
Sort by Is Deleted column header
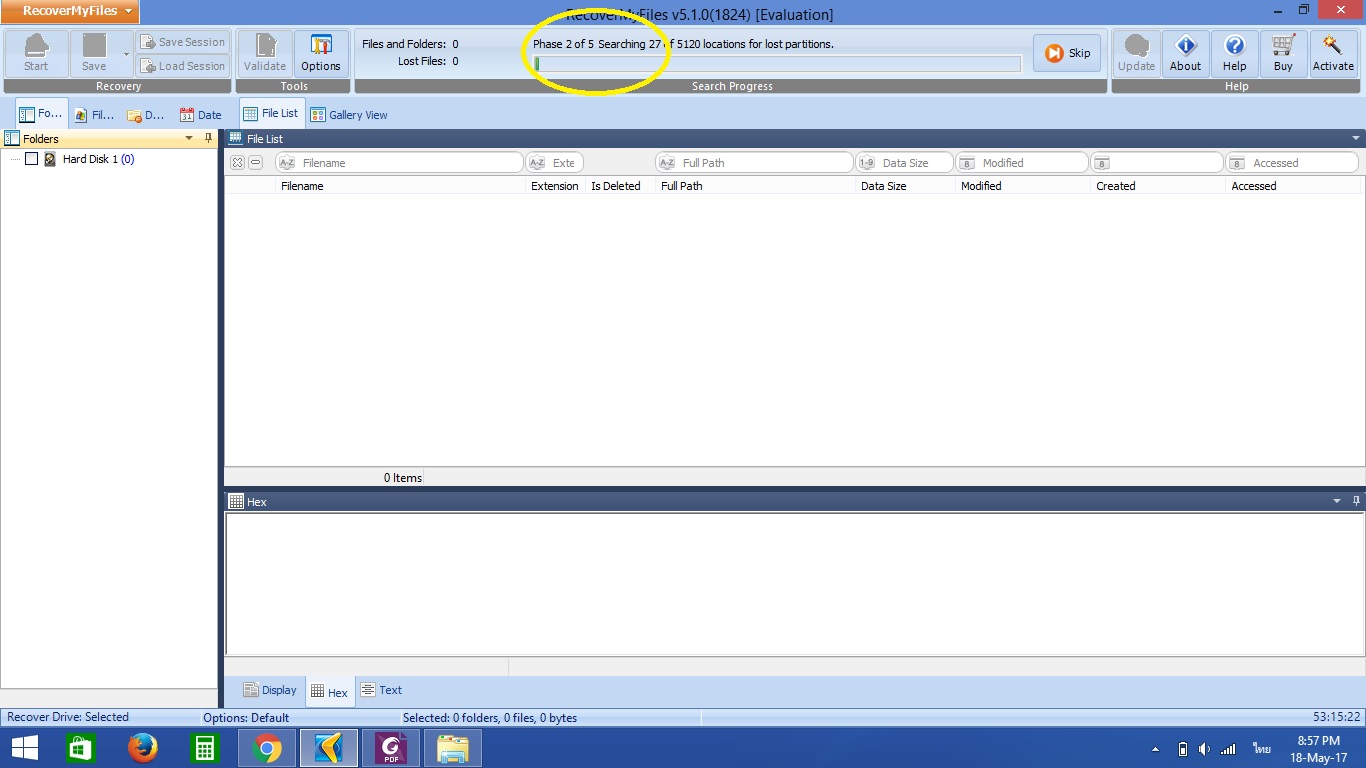point(620,186)
